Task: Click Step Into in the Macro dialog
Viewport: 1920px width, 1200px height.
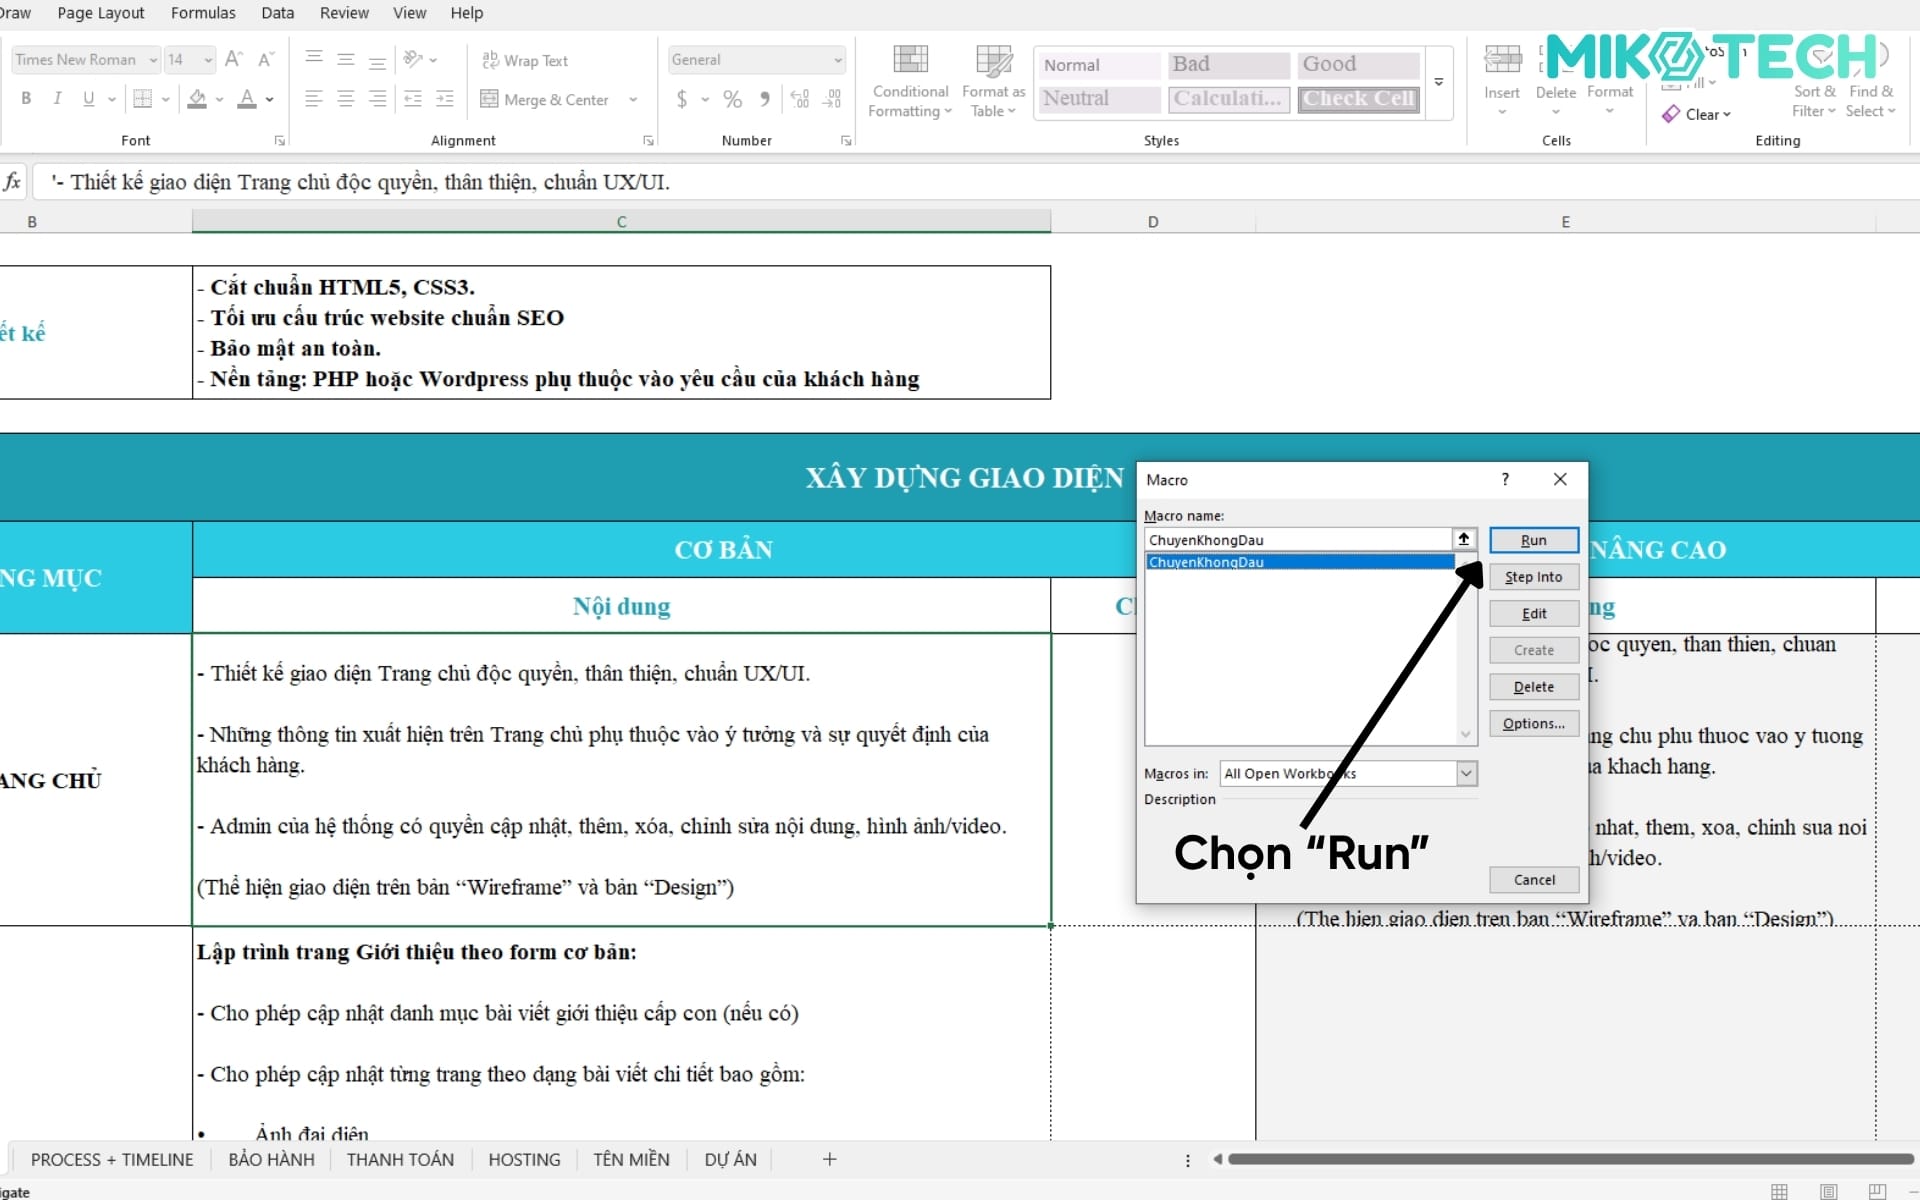Action: click(1534, 577)
